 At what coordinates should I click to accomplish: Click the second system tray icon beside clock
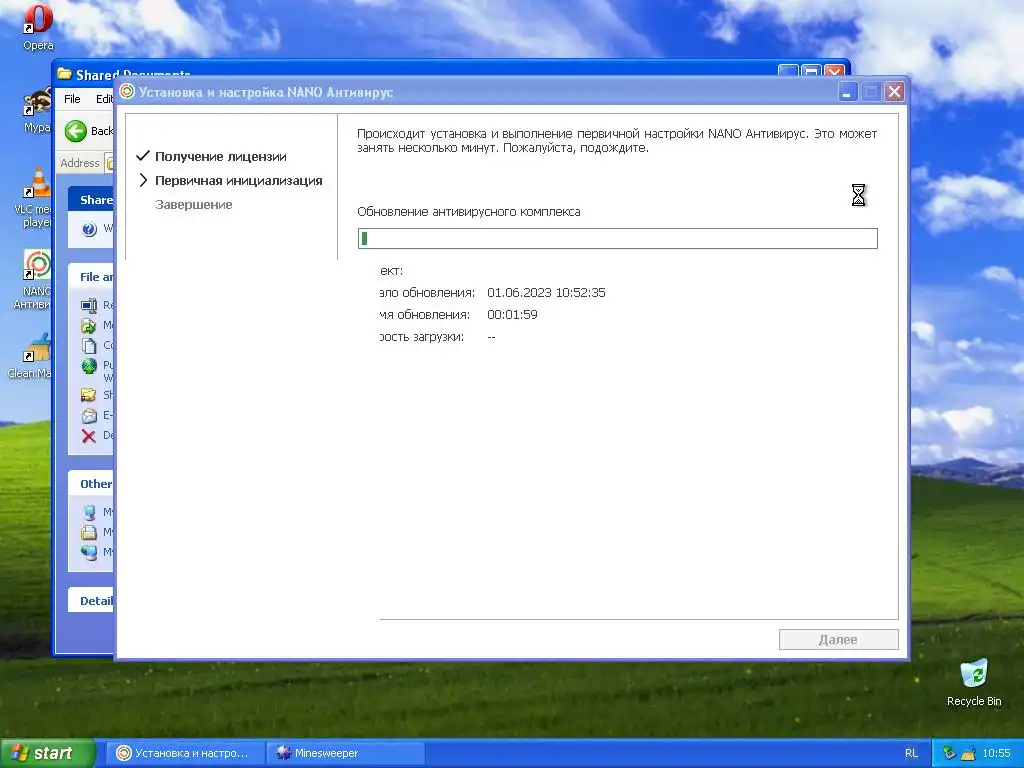[968, 753]
